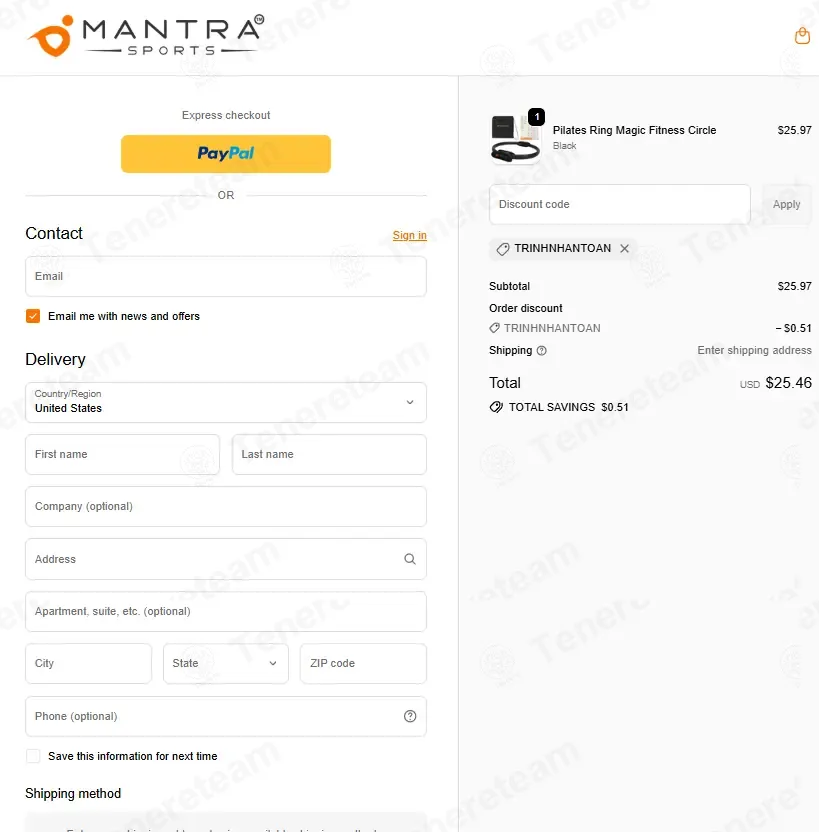The height and width of the screenshot is (832, 819).
Task: Uncheck Email me with news and offers
Action: pos(33,316)
